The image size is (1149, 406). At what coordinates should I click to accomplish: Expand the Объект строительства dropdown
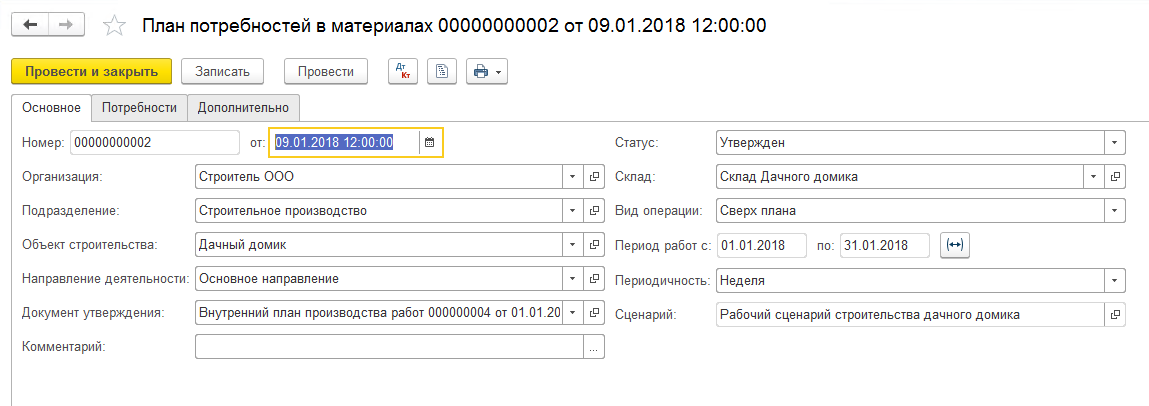pos(573,246)
